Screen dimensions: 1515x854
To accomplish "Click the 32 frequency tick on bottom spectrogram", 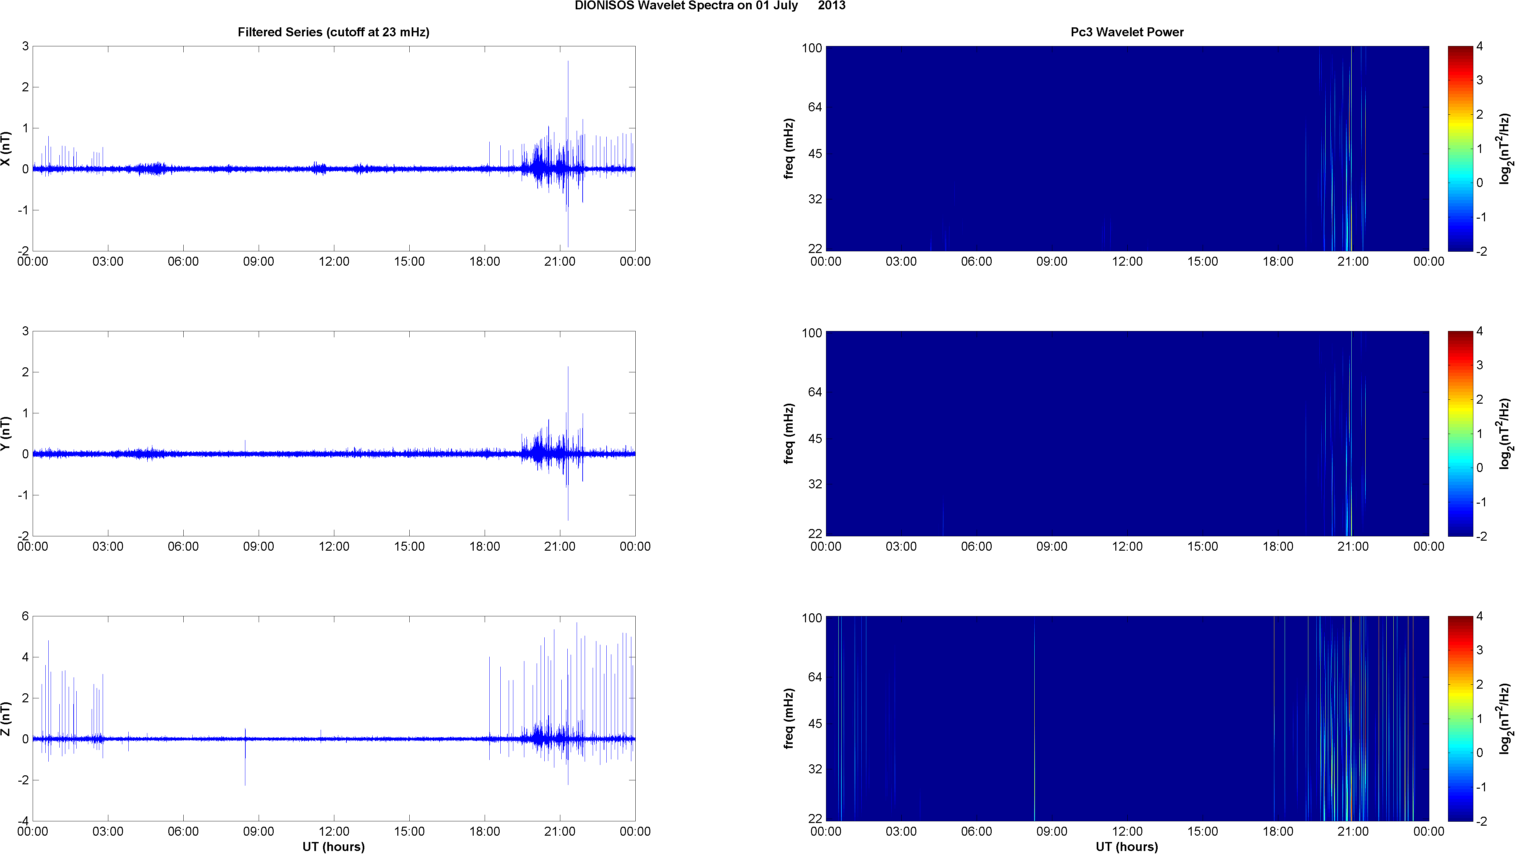I will pyautogui.click(x=815, y=769).
